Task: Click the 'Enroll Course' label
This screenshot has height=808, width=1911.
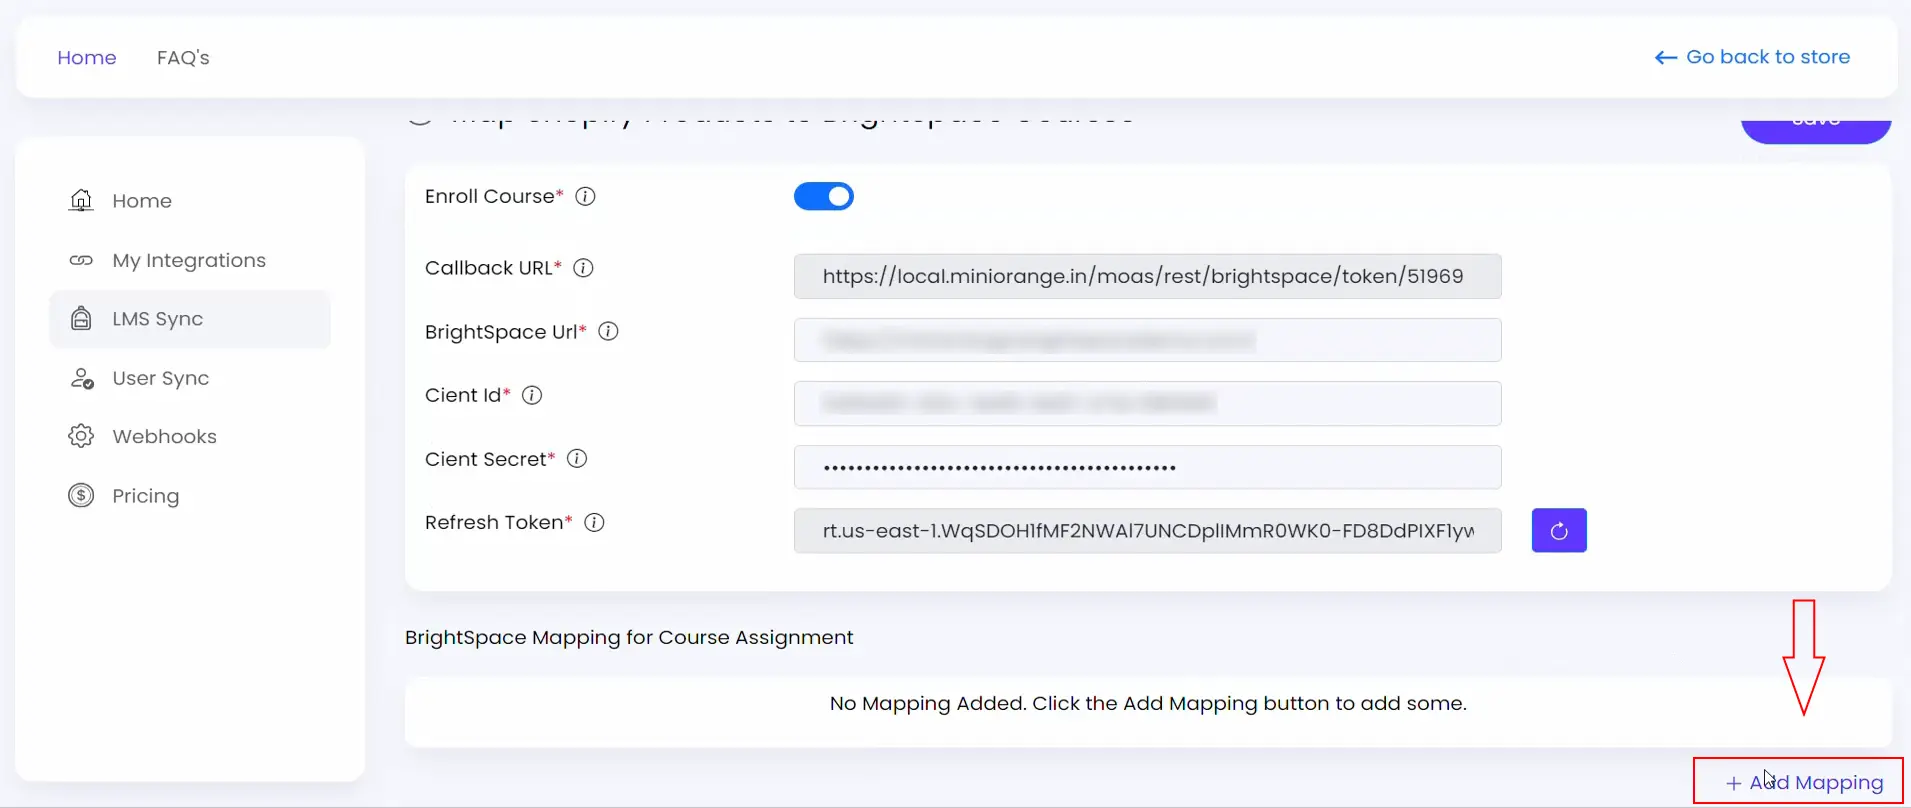Action: (x=494, y=196)
